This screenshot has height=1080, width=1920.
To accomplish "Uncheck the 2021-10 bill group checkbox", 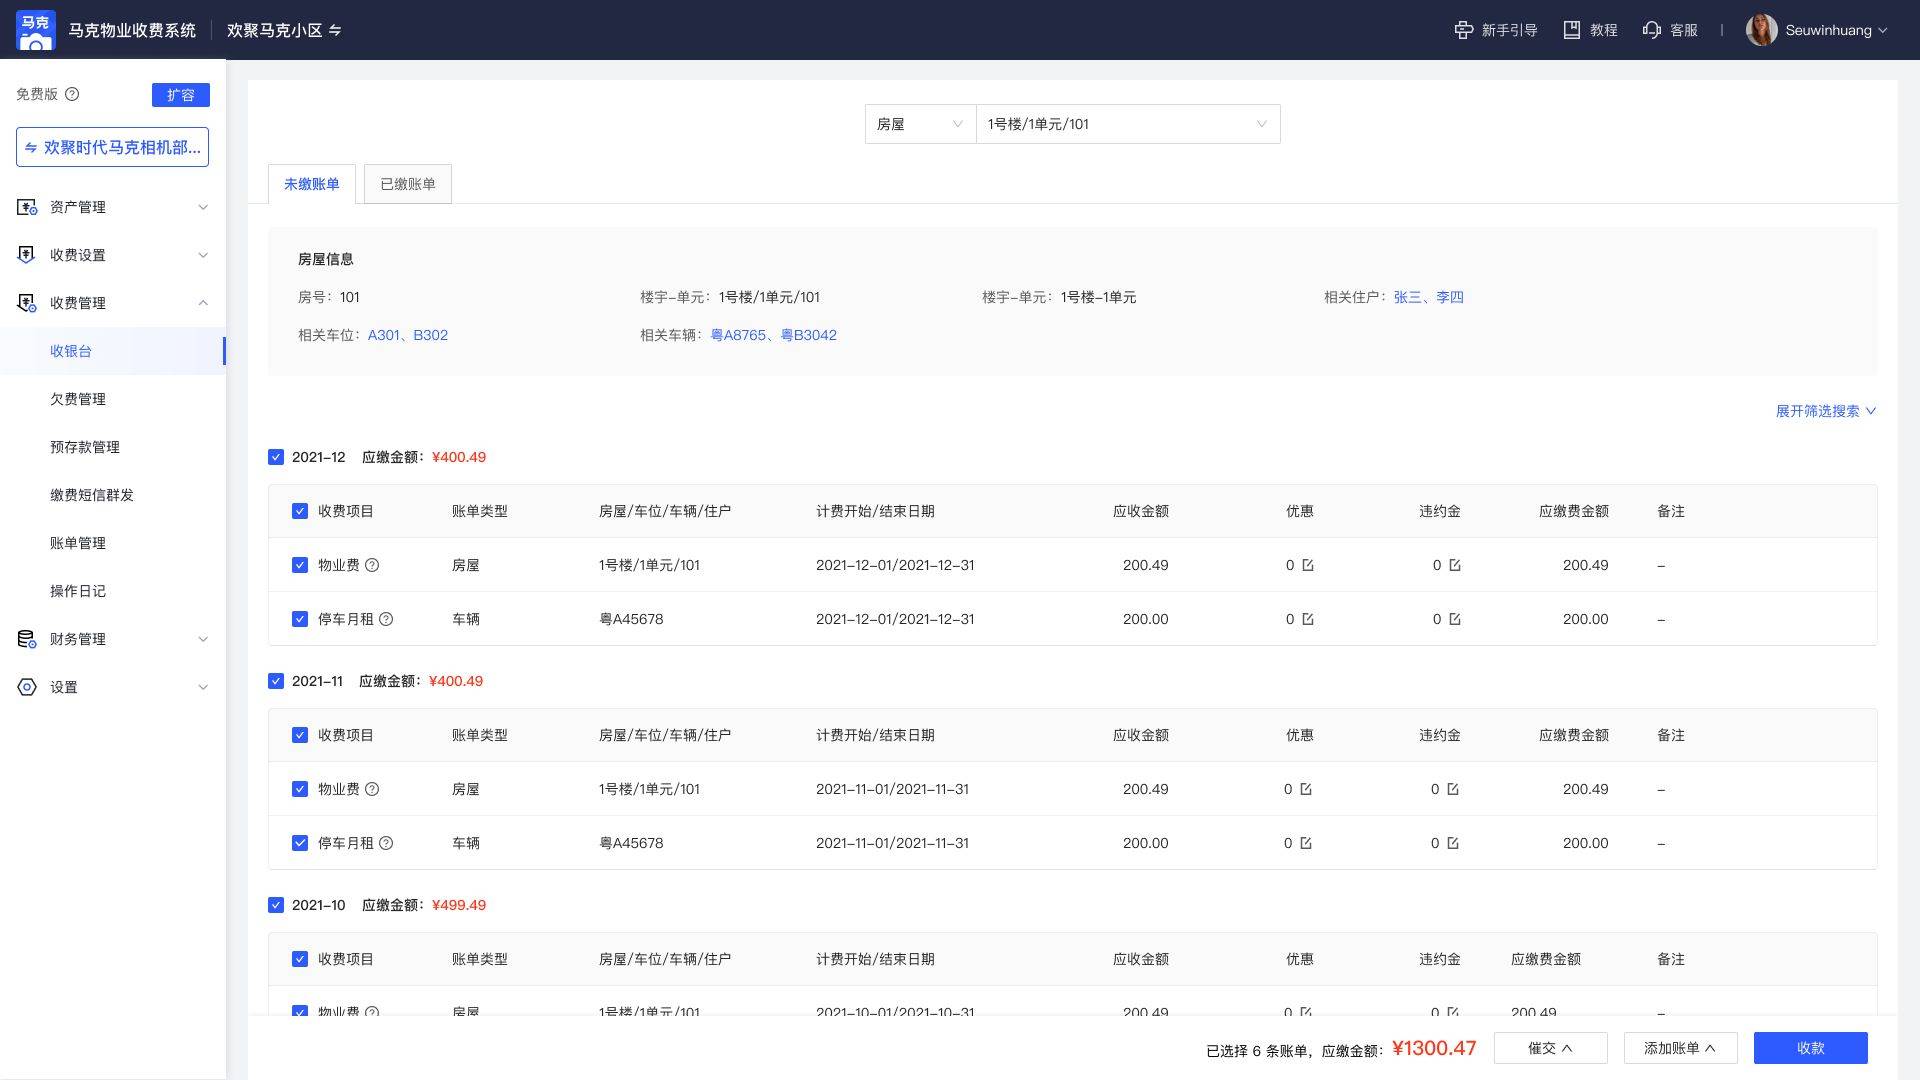I will click(276, 905).
